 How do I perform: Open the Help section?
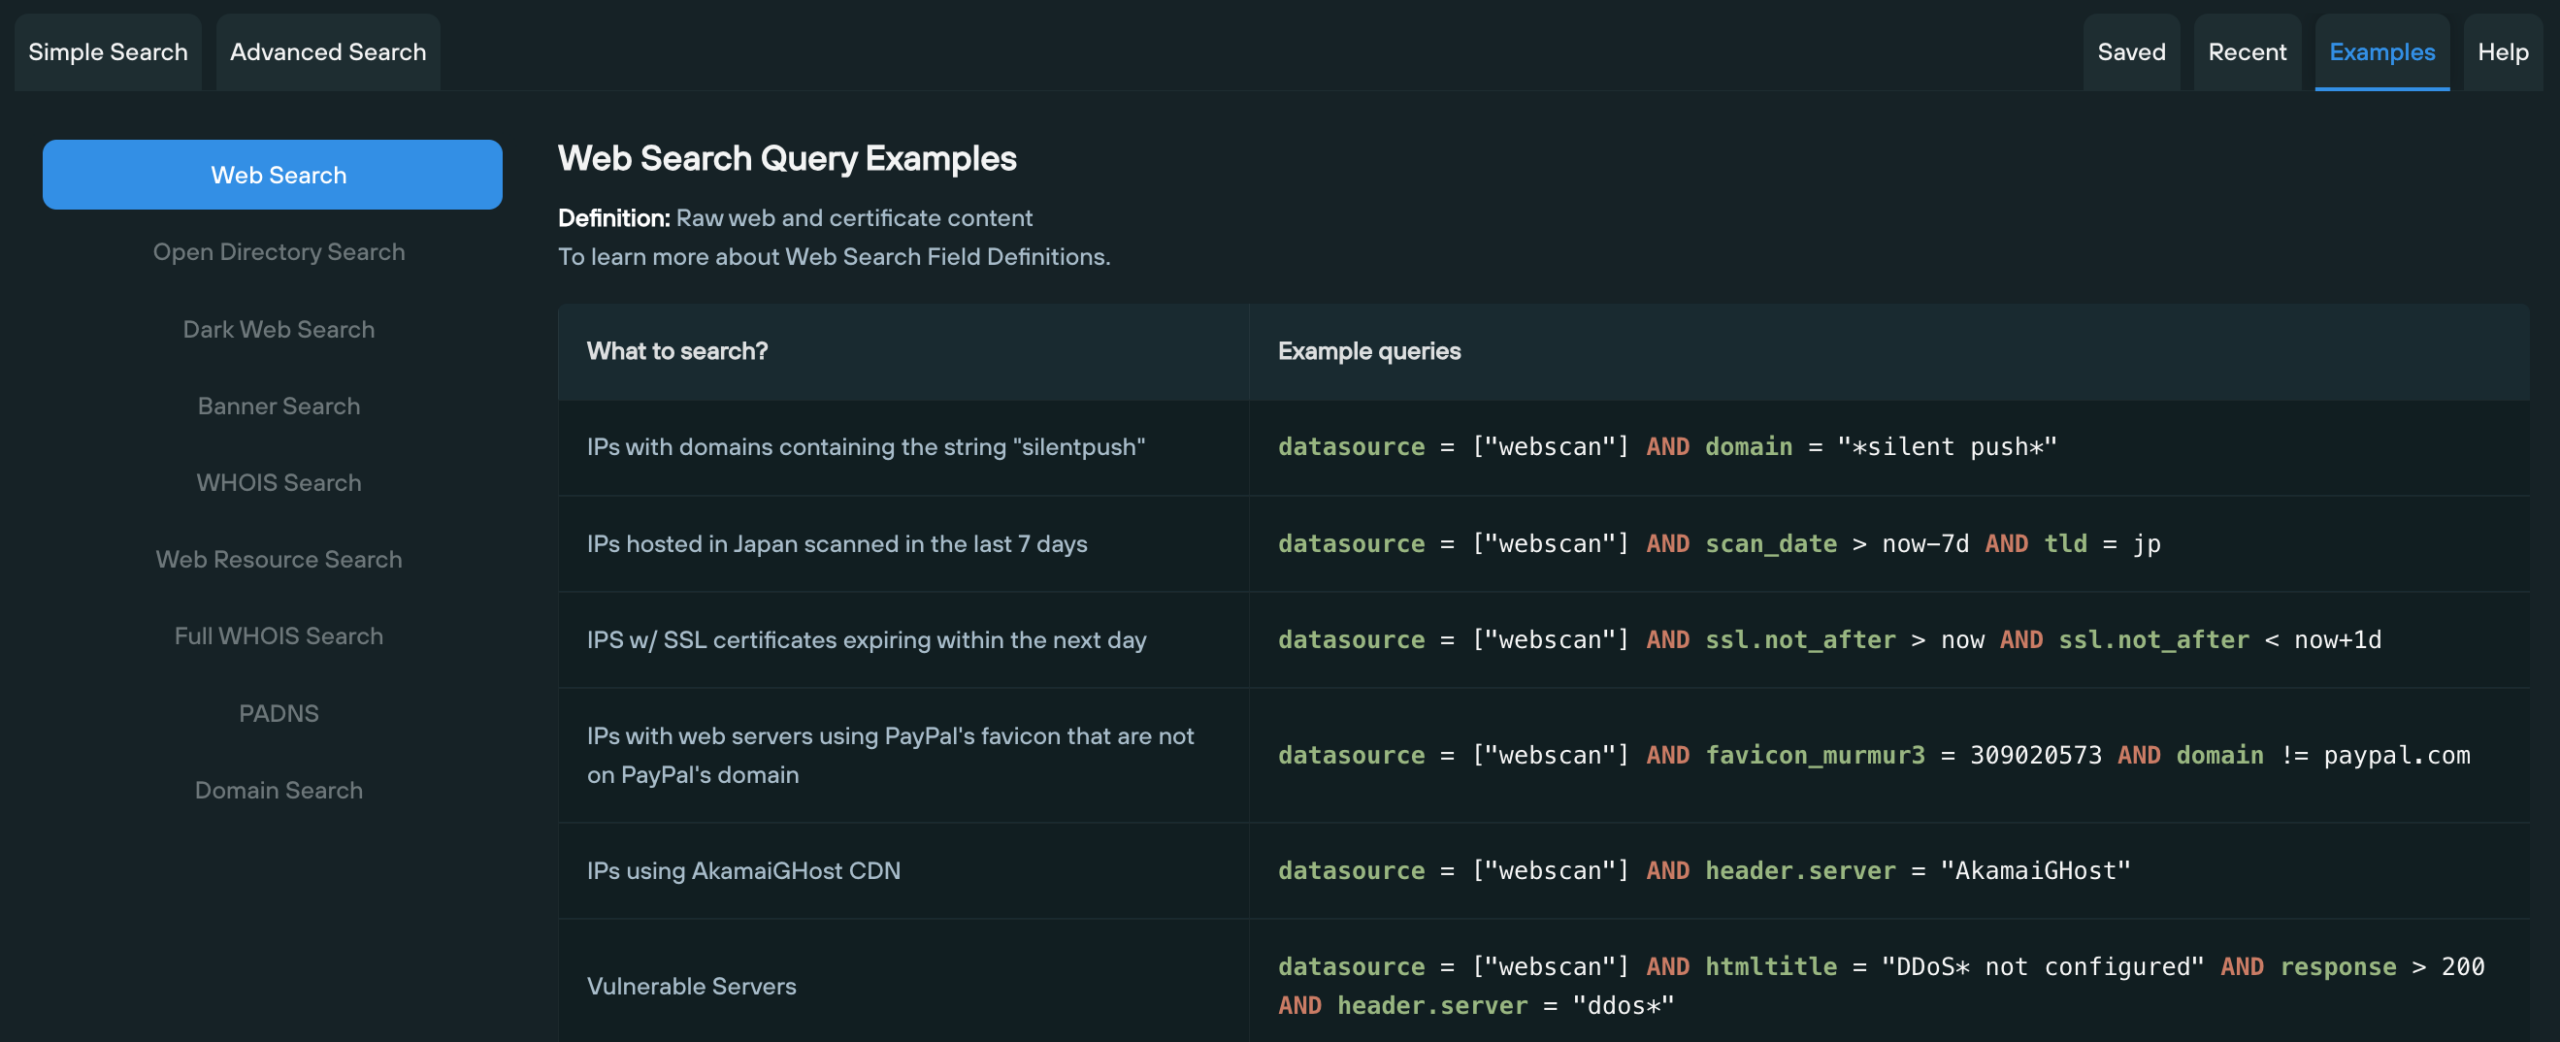(2503, 52)
